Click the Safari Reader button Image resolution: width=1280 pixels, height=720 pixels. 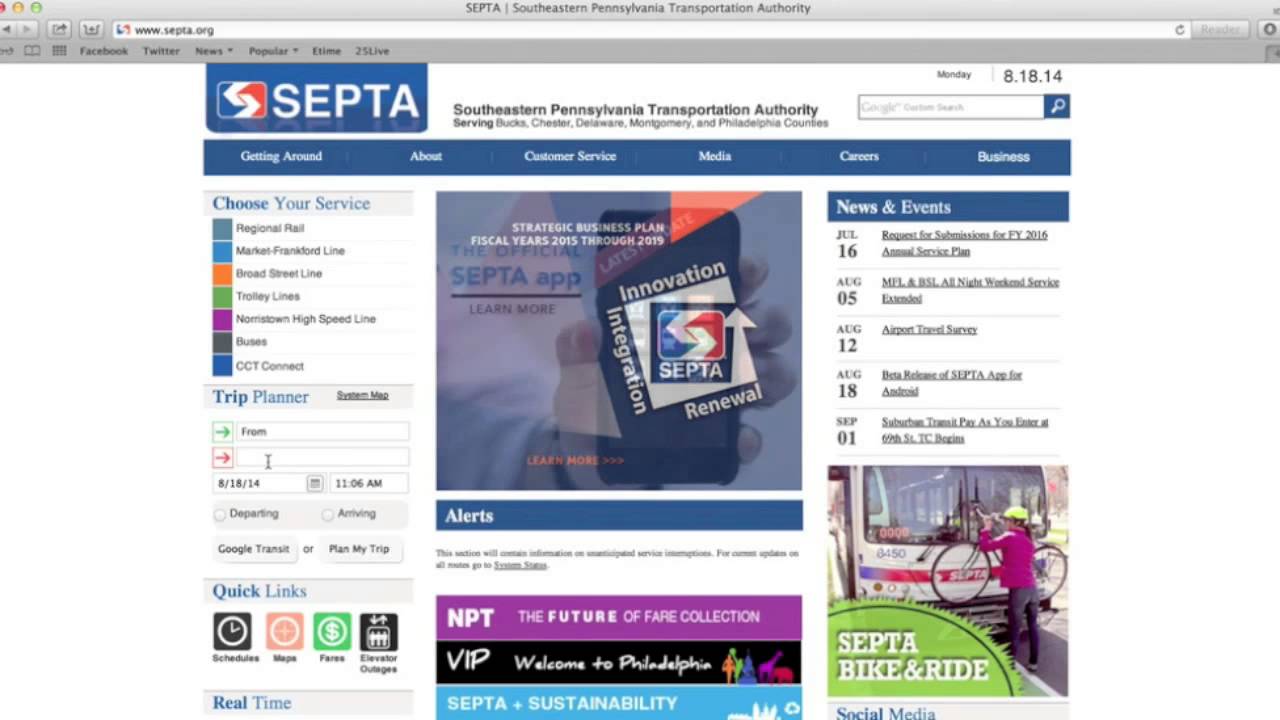pos(1220,30)
